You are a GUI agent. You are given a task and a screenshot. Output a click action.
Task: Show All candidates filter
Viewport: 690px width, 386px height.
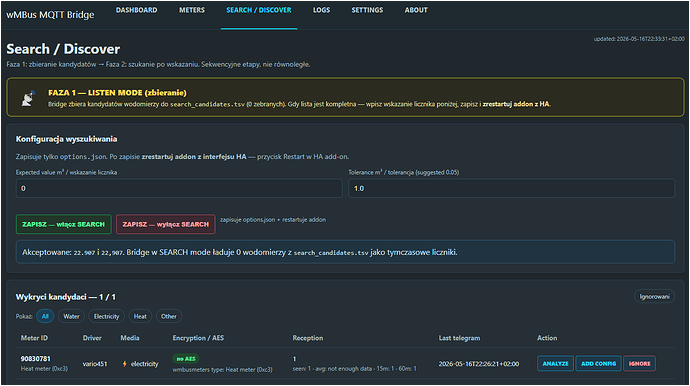[x=45, y=316]
